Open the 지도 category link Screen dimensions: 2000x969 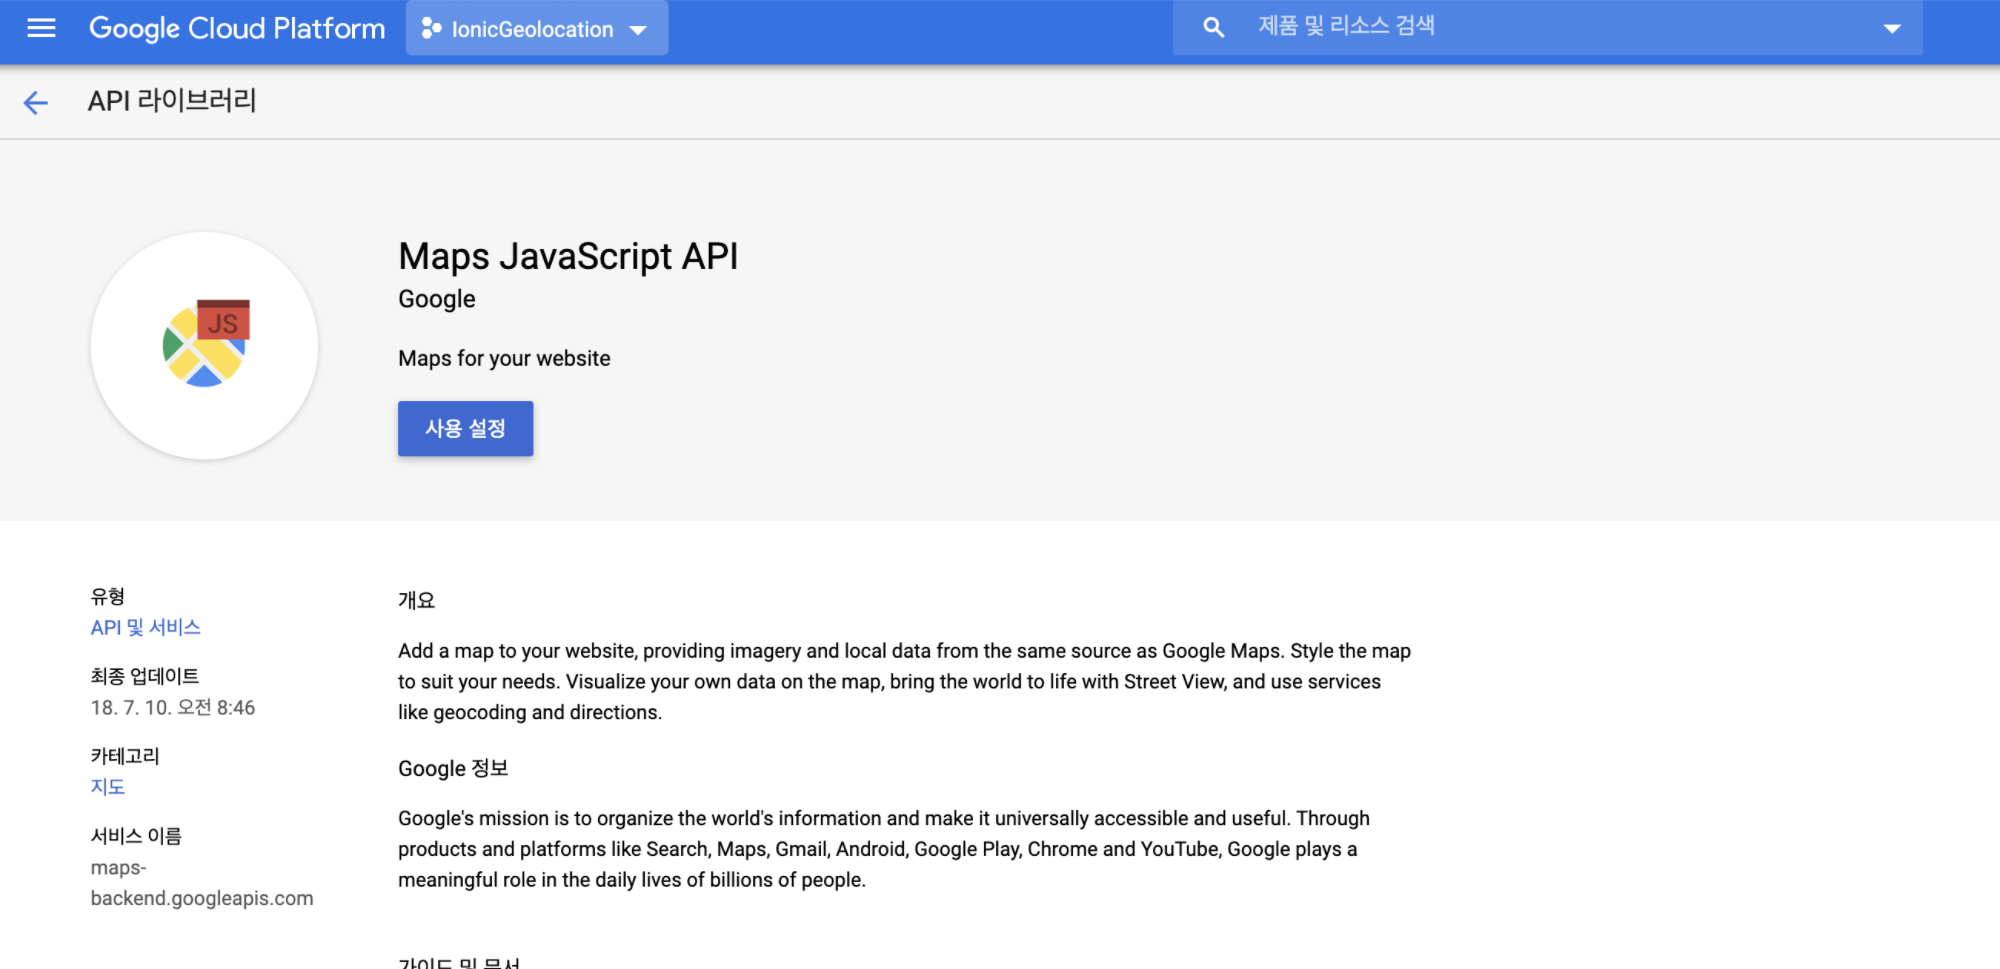coord(108,787)
